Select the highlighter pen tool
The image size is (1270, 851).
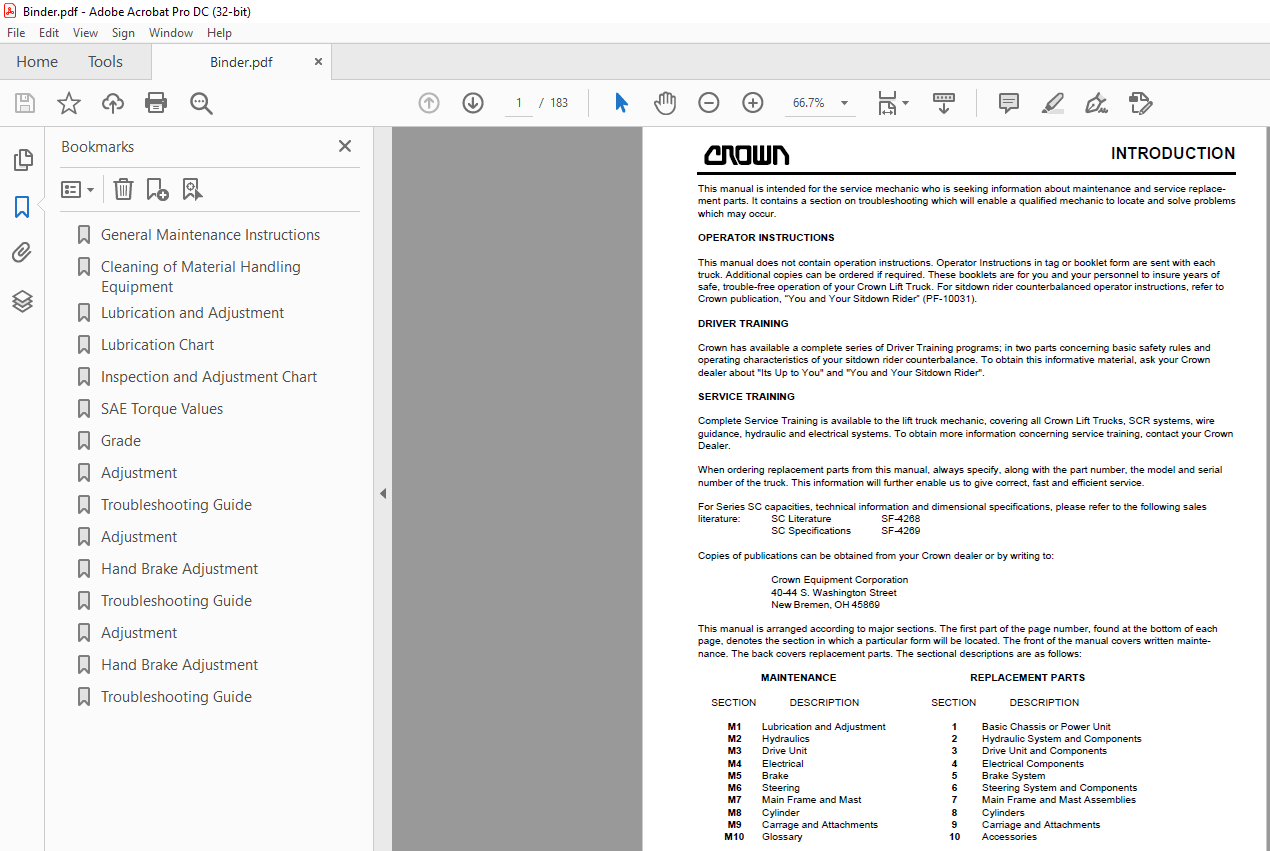pyautogui.click(x=1052, y=103)
